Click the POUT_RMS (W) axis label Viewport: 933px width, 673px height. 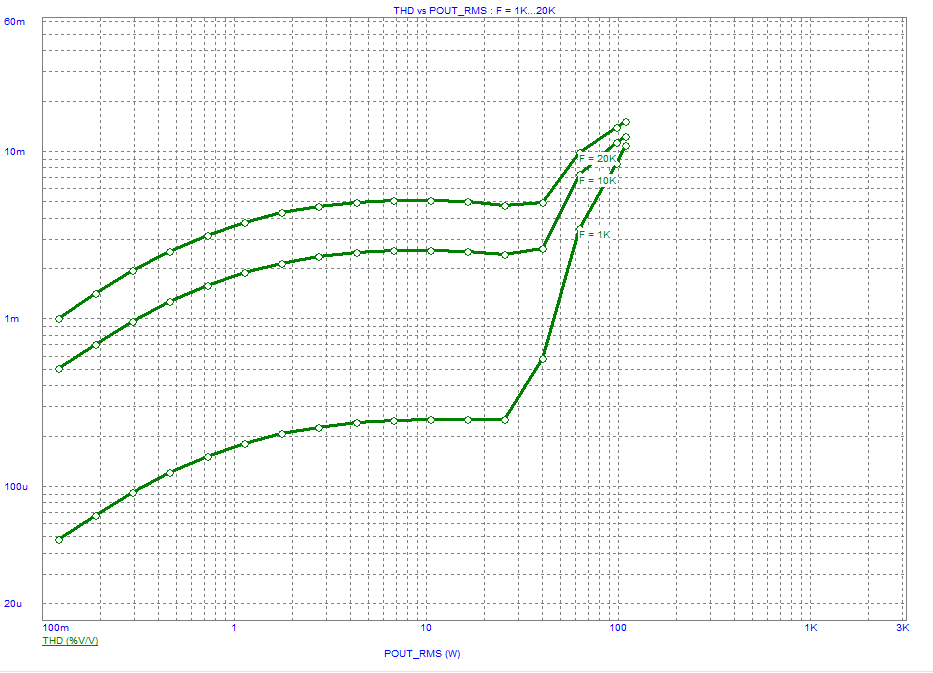(x=422, y=653)
